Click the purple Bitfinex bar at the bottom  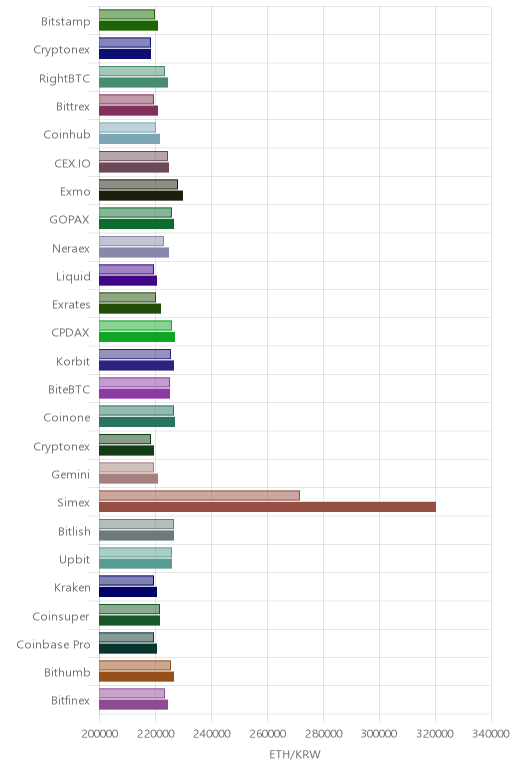133,705
